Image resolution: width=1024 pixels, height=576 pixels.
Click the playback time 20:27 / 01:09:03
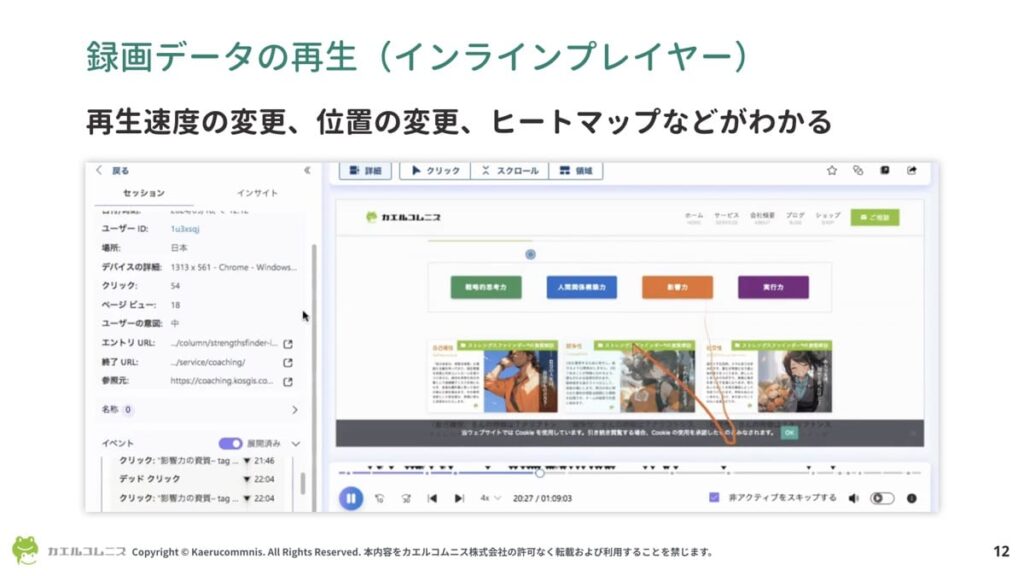(x=542, y=498)
